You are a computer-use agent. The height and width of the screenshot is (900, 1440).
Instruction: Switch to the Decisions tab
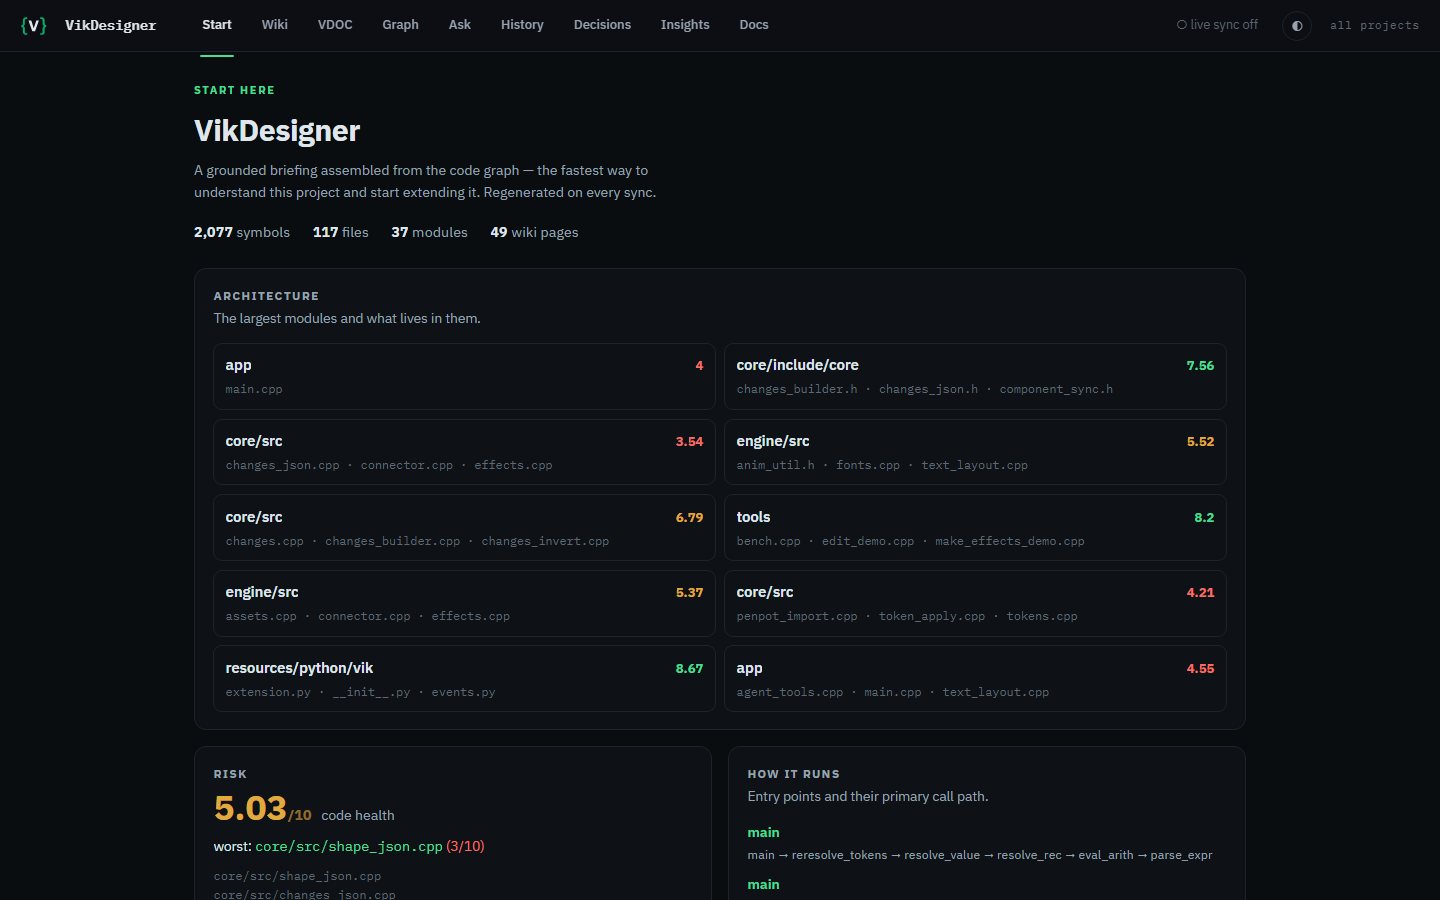click(x=602, y=25)
